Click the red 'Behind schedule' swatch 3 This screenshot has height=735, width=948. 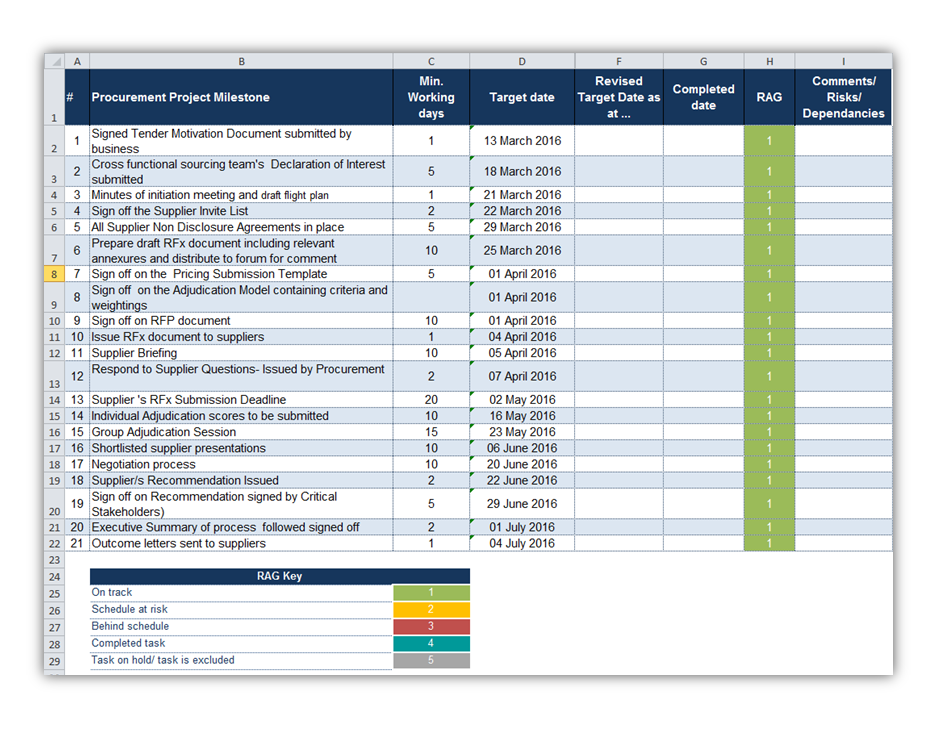[x=431, y=626]
